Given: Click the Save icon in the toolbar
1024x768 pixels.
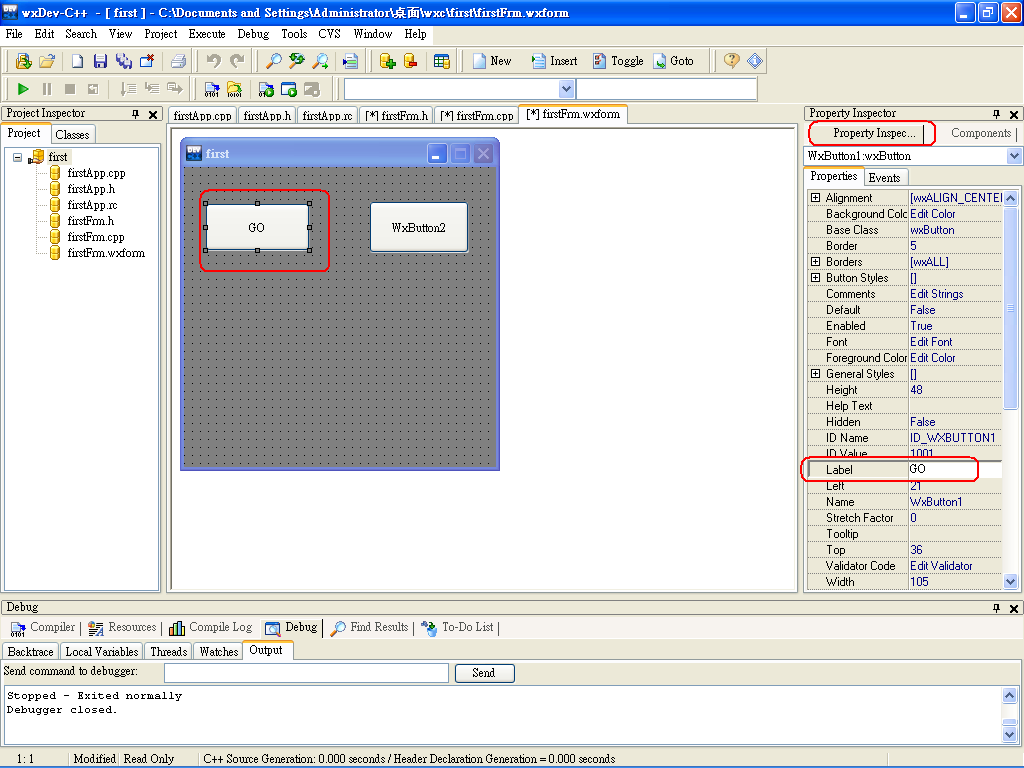Looking at the screenshot, I should (x=98, y=61).
